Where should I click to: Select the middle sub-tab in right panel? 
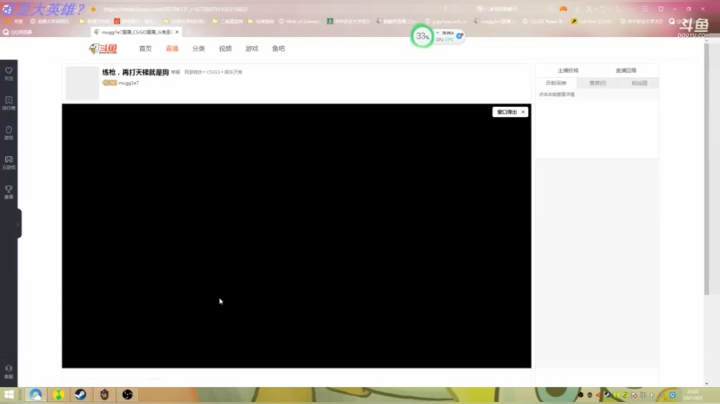598,83
